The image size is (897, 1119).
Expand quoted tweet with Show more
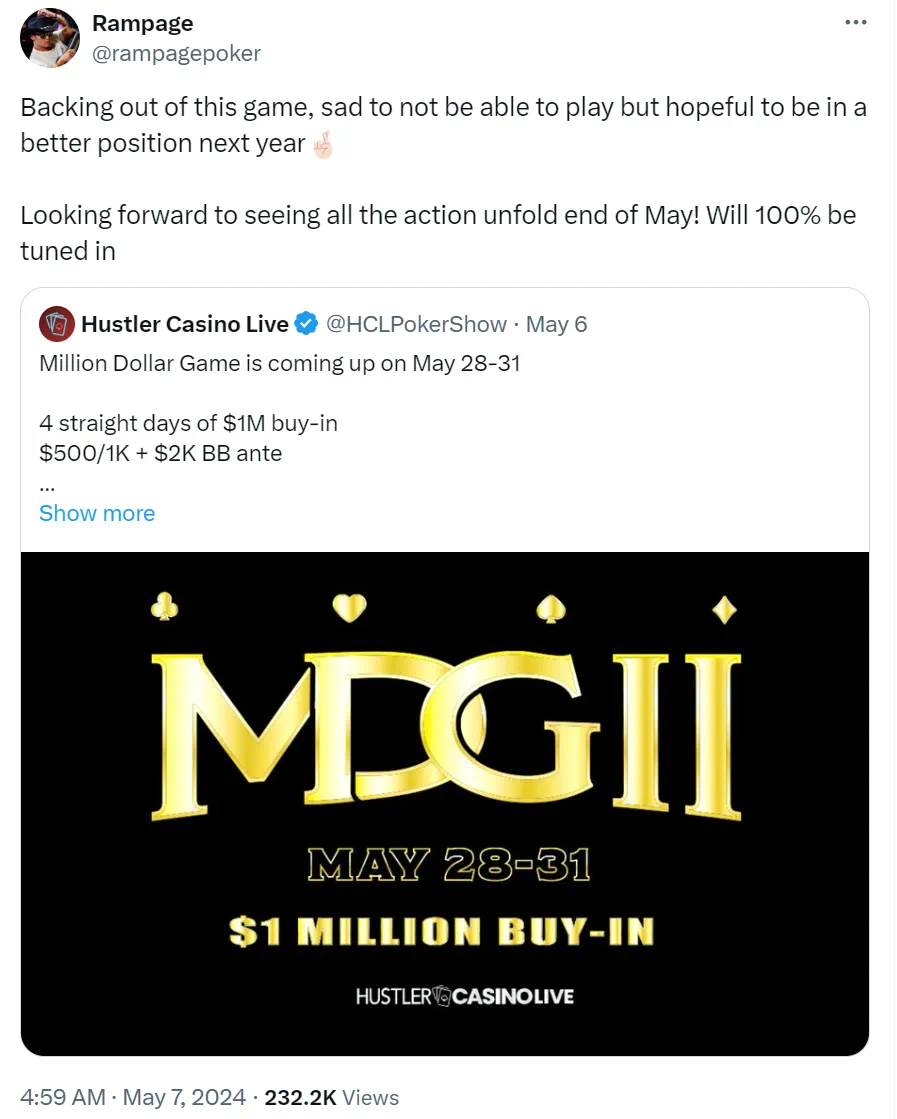(97, 513)
